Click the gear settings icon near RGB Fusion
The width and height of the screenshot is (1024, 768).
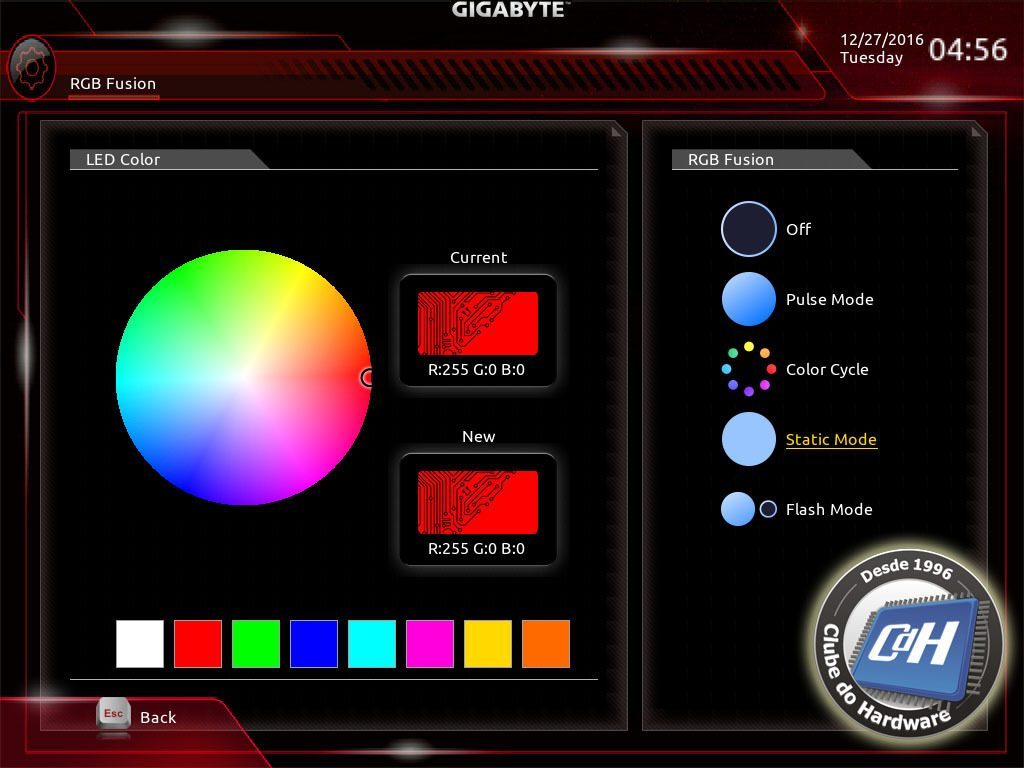[31, 67]
